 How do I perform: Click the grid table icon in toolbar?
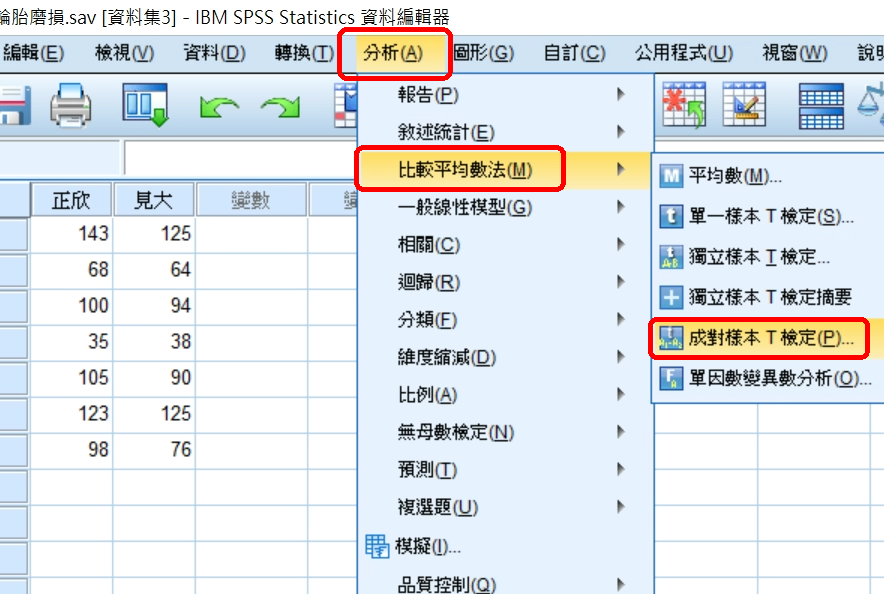click(820, 105)
